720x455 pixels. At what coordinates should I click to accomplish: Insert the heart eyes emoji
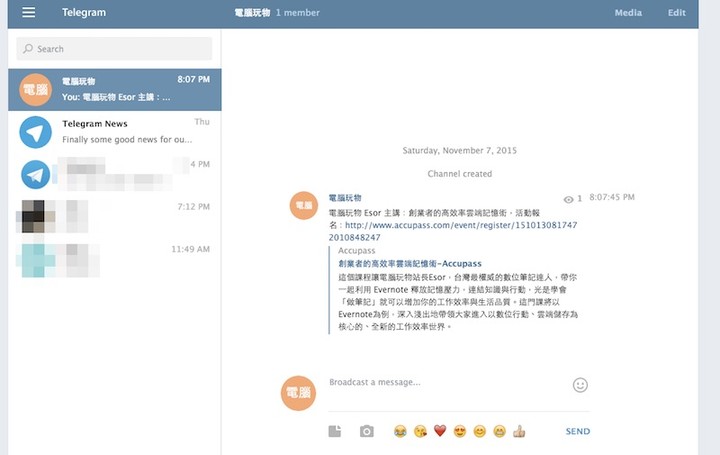460,431
